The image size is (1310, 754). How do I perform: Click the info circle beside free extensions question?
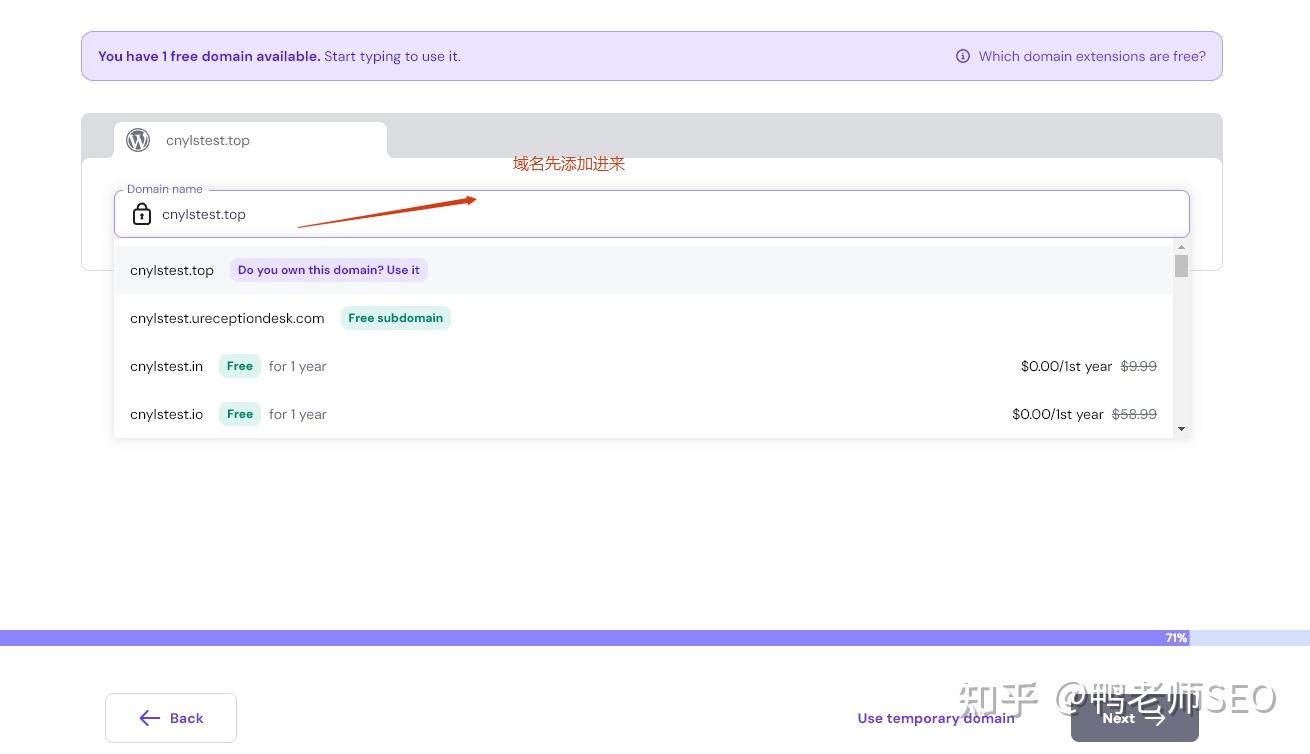962,56
